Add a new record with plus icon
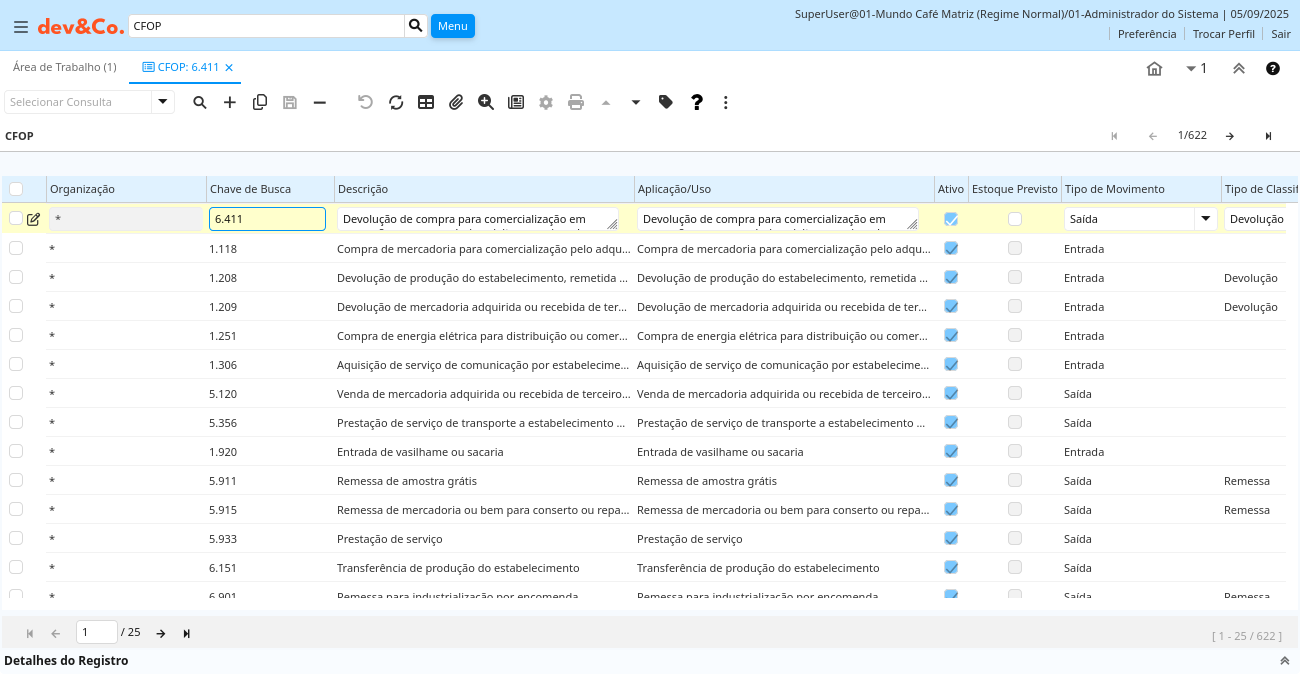The width and height of the screenshot is (1300, 674). (230, 102)
